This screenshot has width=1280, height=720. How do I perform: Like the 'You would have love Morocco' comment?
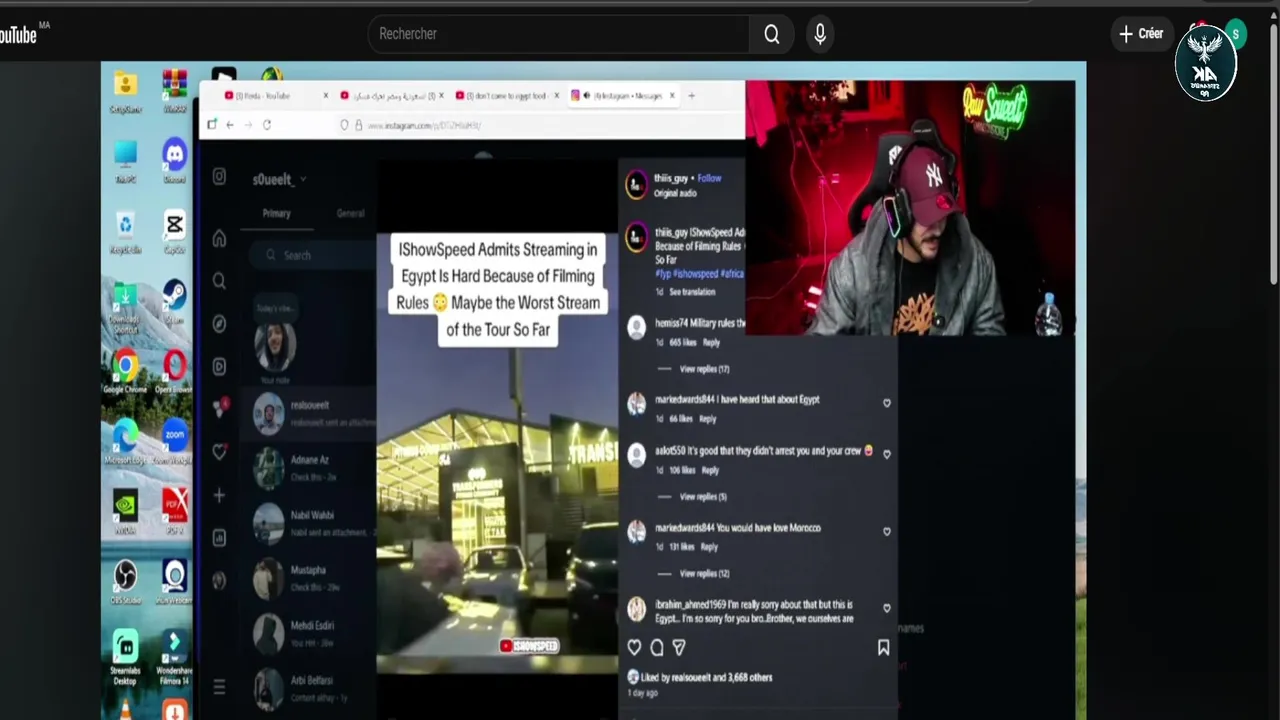click(887, 532)
